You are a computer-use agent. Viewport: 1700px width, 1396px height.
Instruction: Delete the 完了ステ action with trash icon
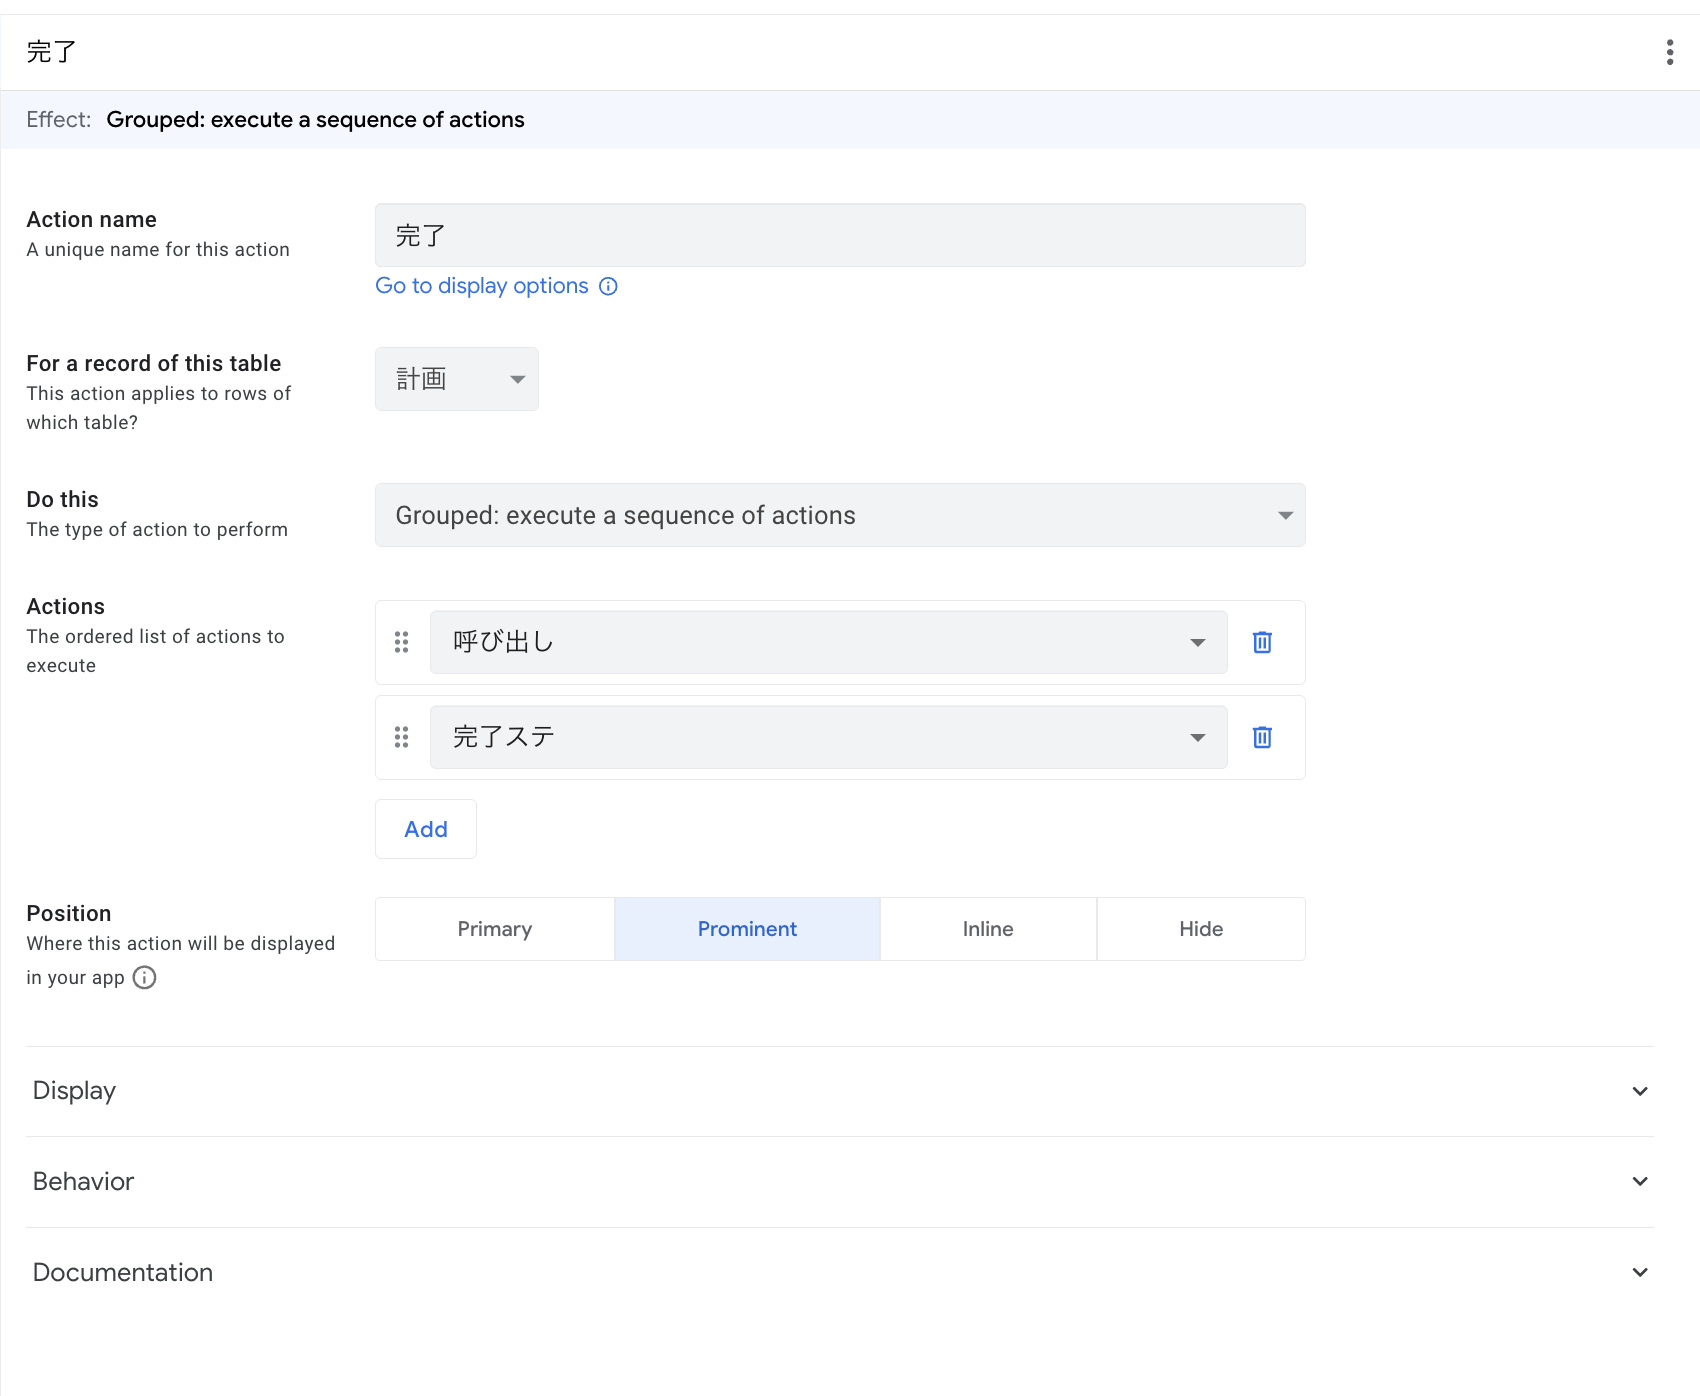(1262, 737)
